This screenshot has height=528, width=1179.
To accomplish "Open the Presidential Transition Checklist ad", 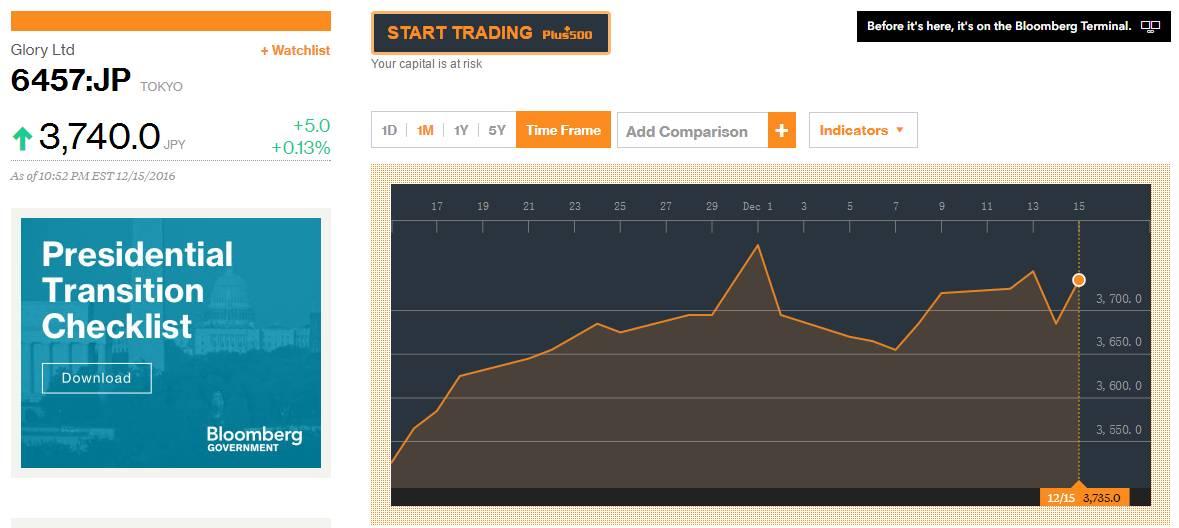I will tap(171, 343).
